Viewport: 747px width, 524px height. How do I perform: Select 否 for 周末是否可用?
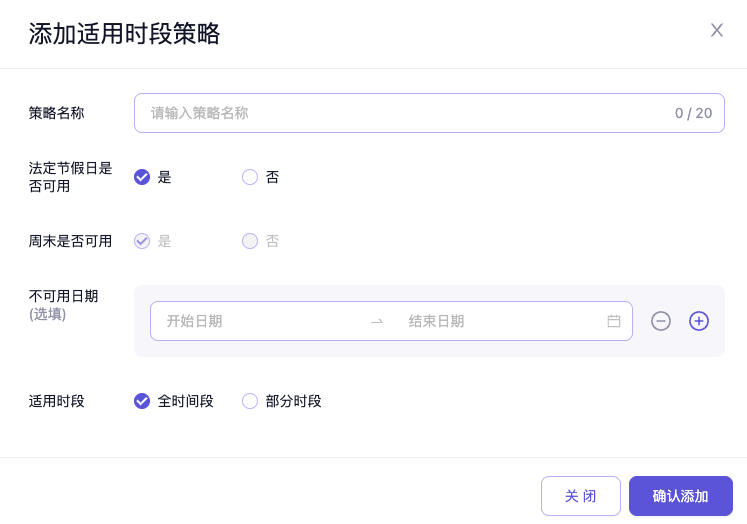250,241
